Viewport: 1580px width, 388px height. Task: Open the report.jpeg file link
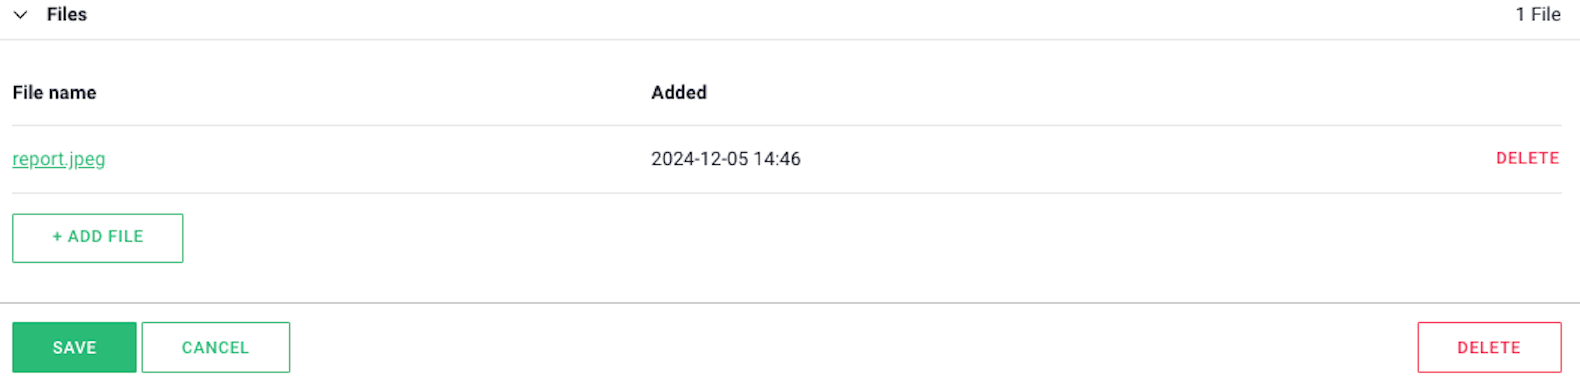tap(59, 159)
